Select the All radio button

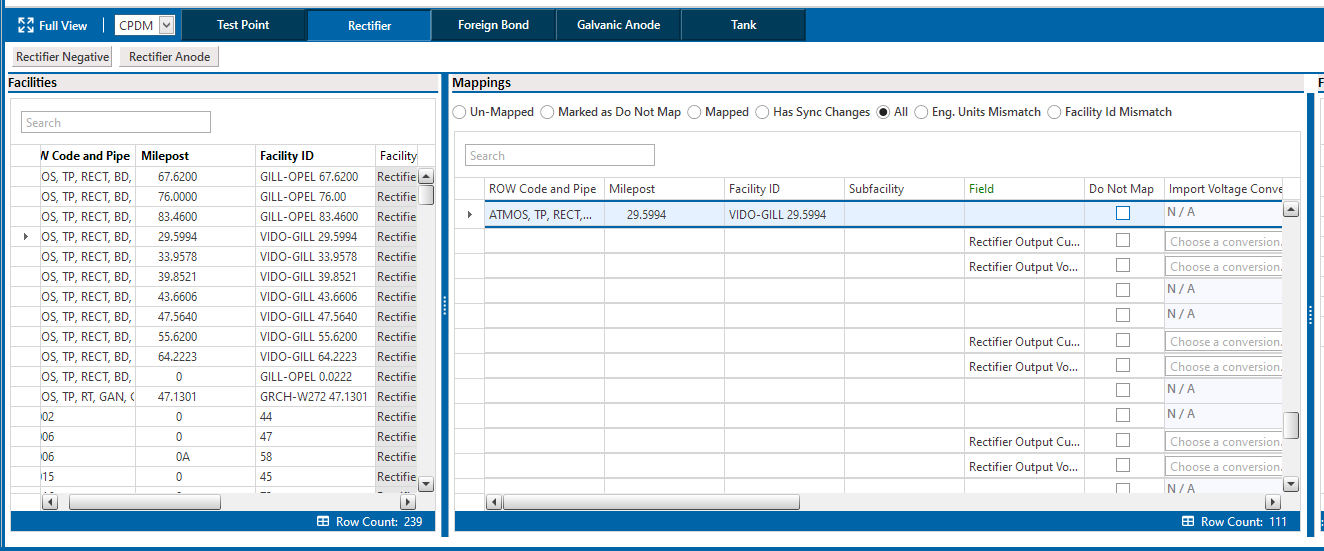(884, 112)
